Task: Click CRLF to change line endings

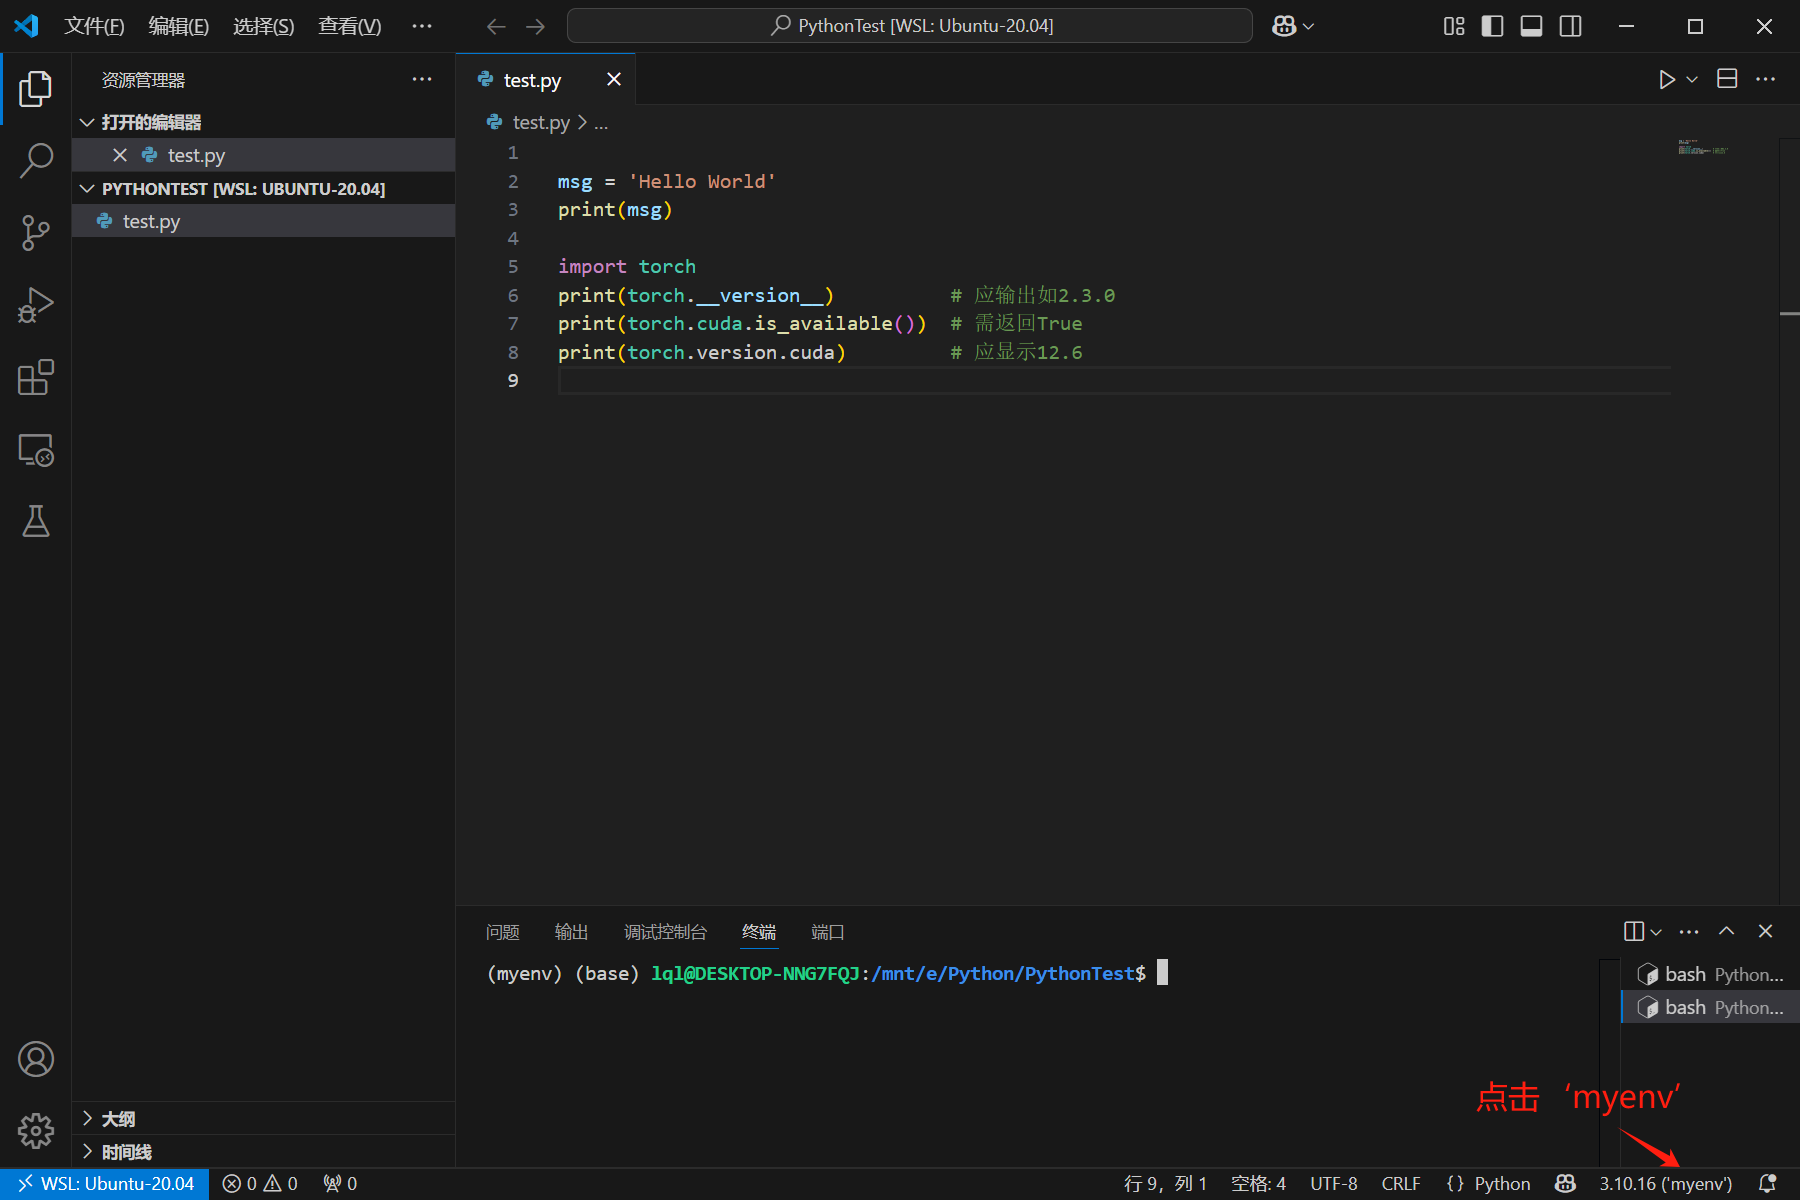Action: pyautogui.click(x=1402, y=1183)
